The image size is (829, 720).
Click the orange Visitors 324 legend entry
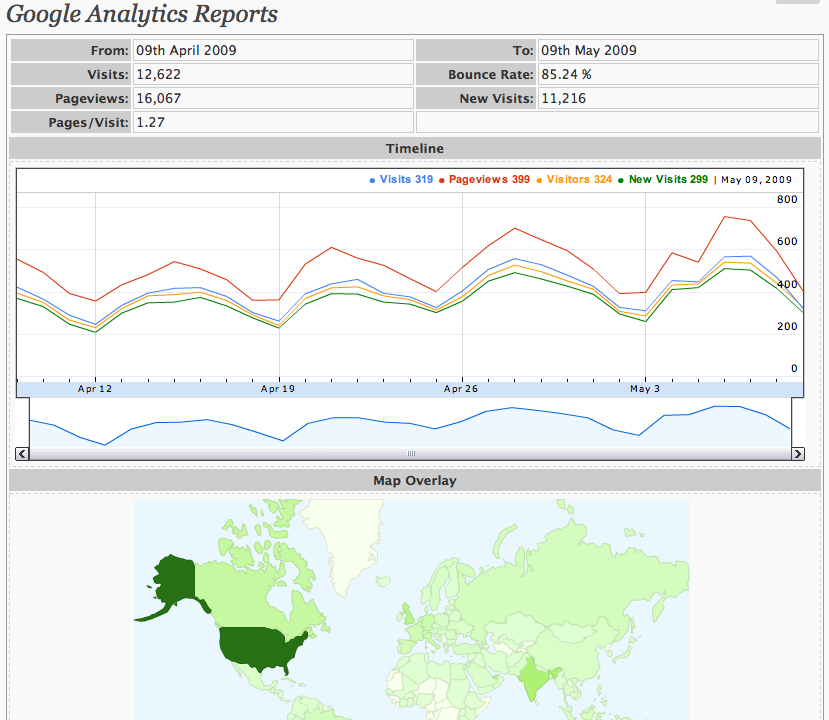coord(574,180)
